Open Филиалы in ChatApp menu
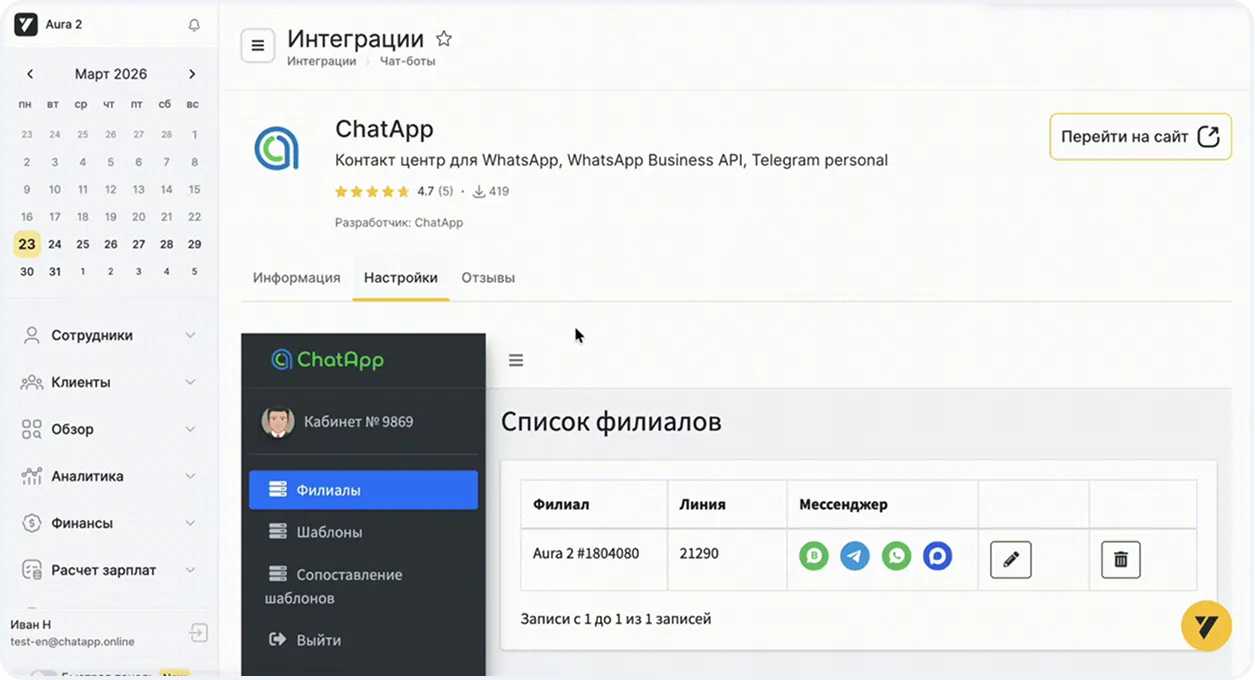The image size is (1255, 680). click(x=363, y=490)
